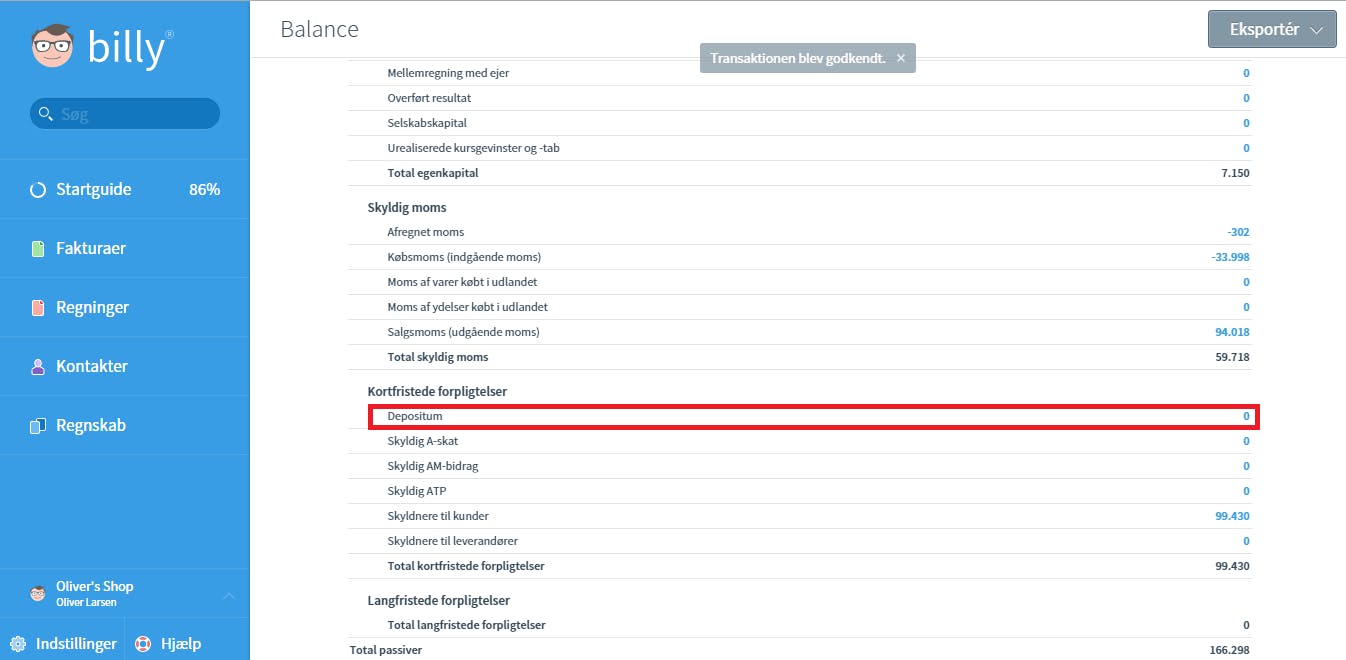Click the Søg search field

tap(125, 114)
